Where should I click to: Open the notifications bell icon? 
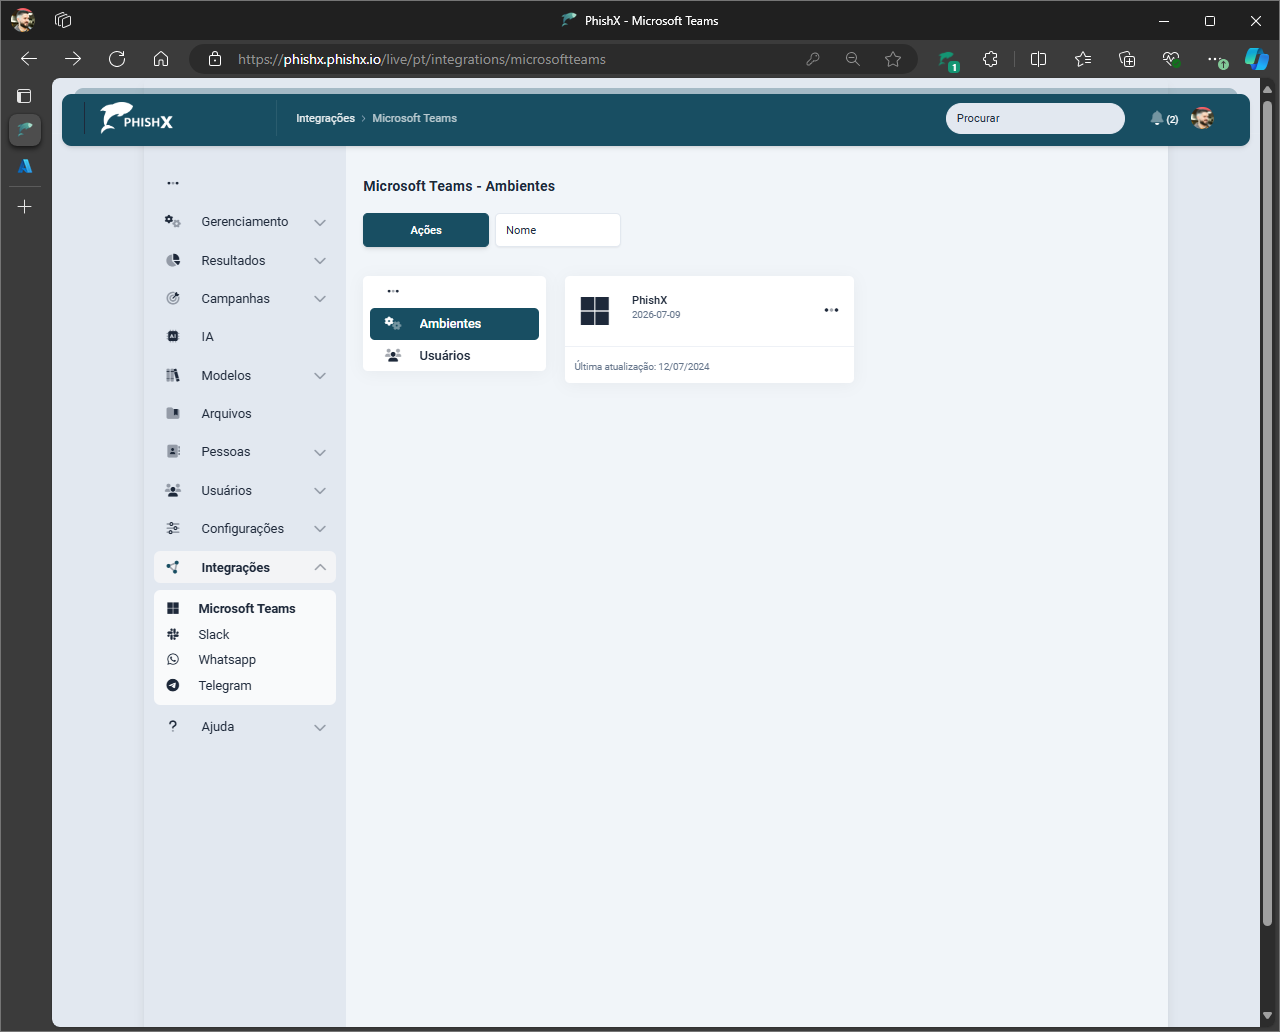click(1157, 118)
